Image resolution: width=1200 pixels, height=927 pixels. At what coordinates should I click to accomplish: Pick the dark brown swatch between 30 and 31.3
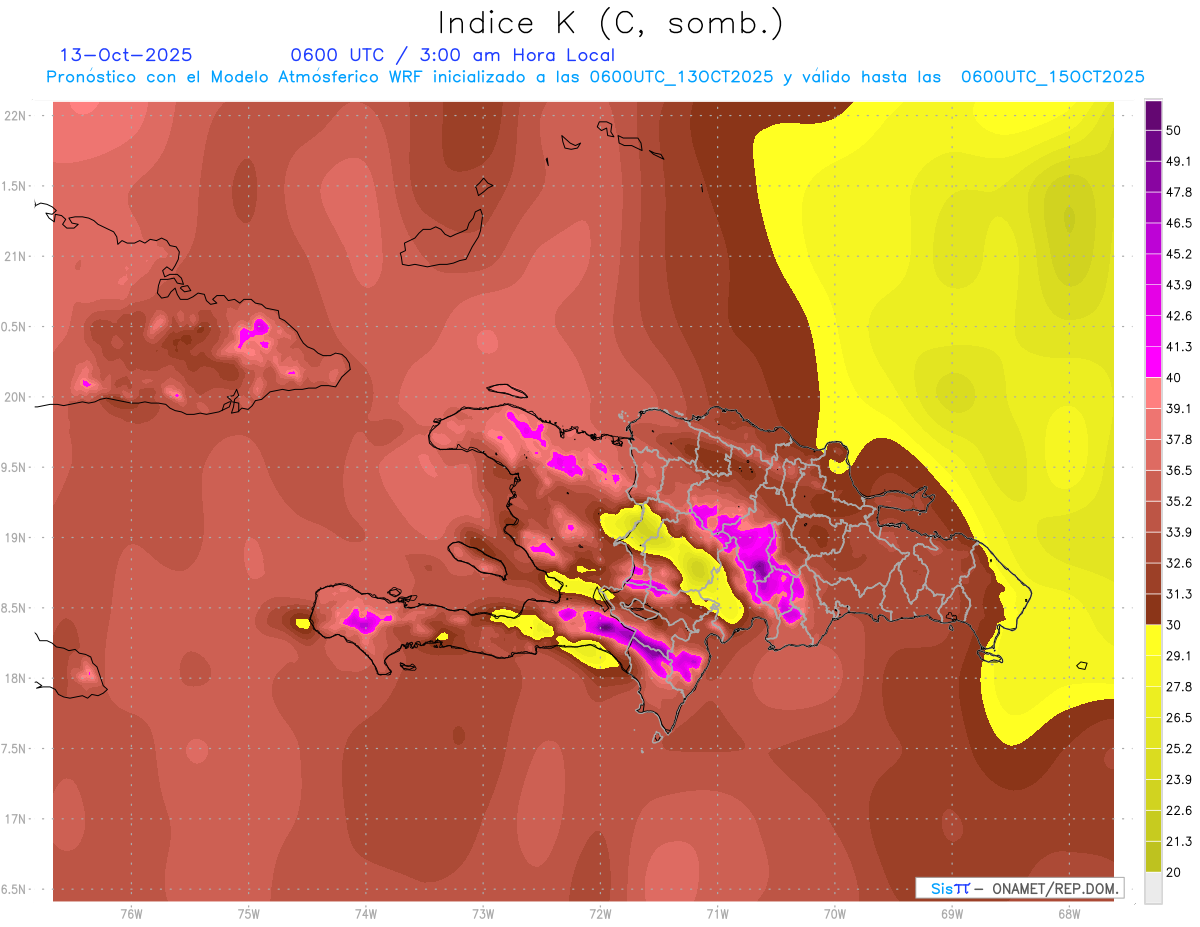(1153, 609)
